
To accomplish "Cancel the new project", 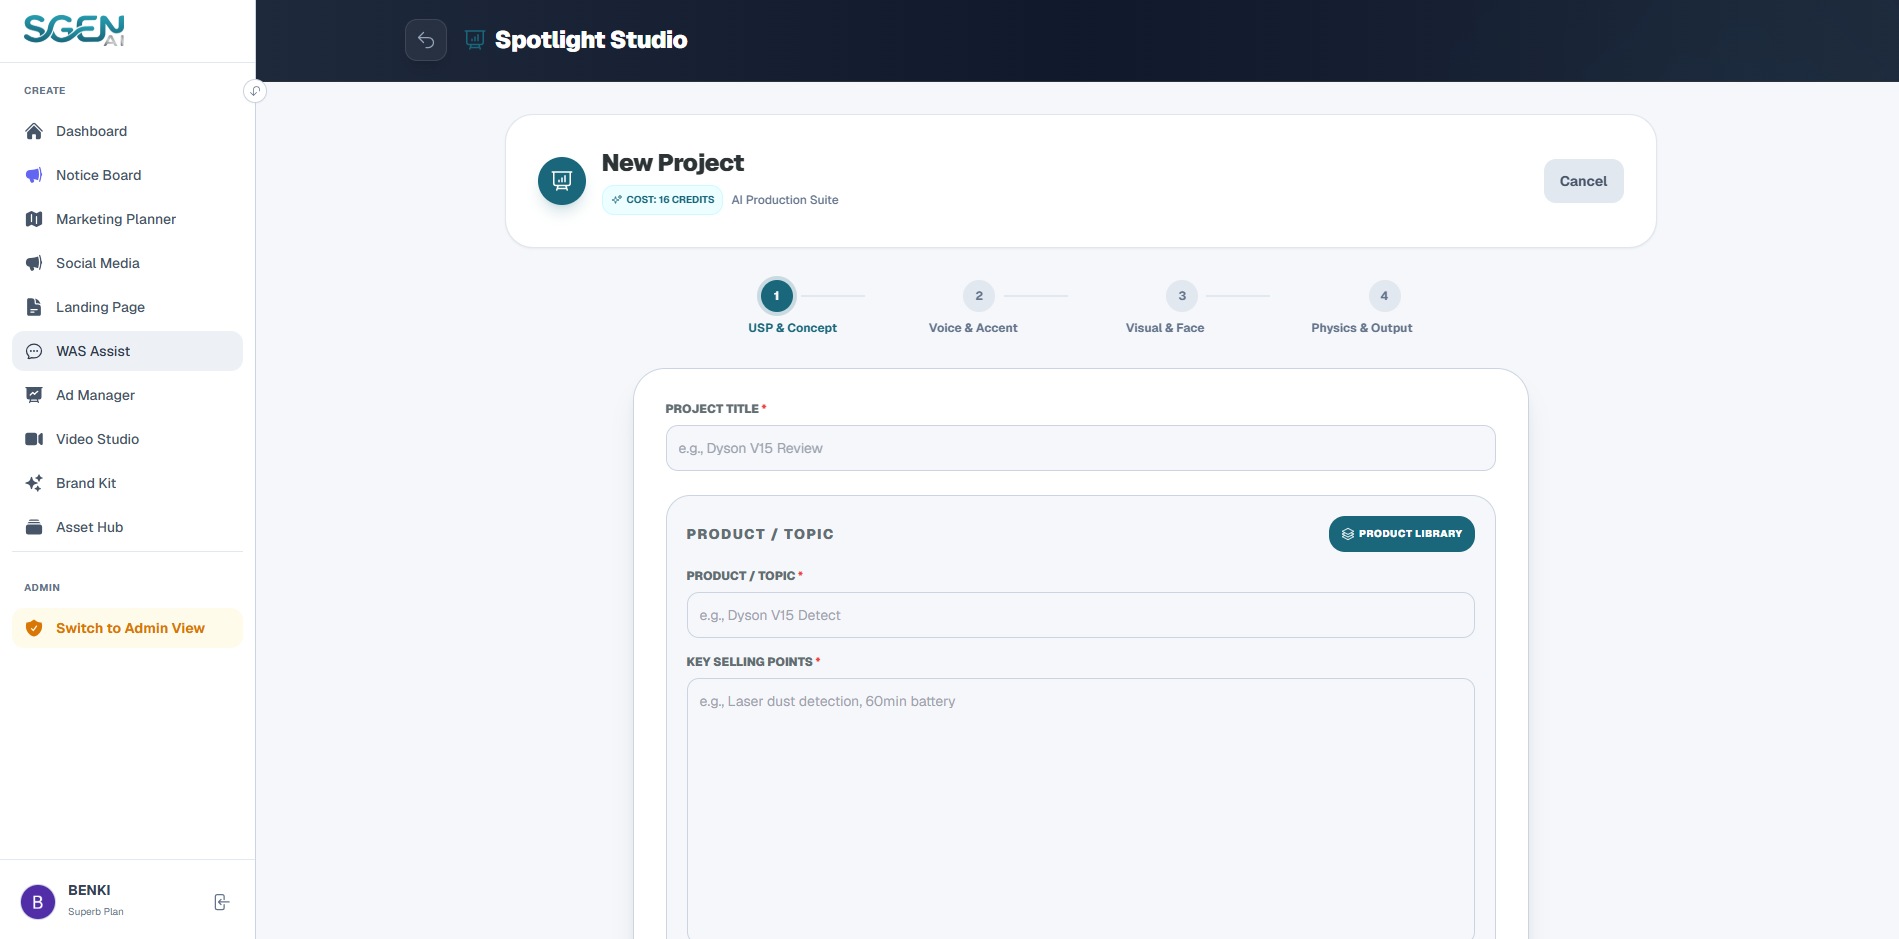I will point(1583,181).
